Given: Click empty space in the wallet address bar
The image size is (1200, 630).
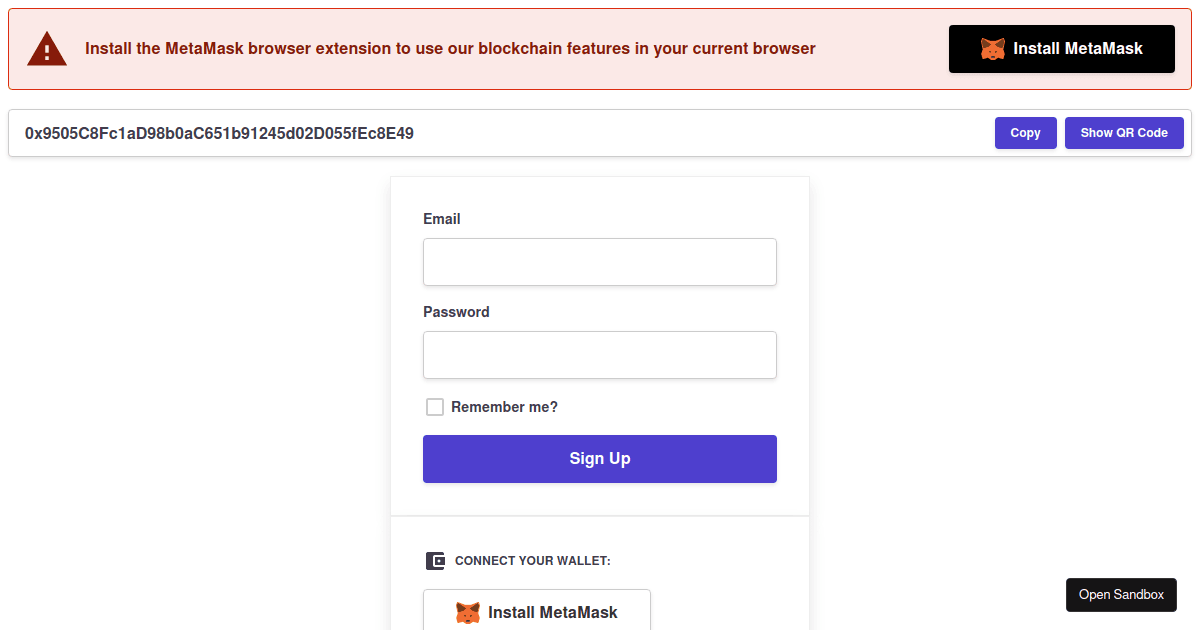Looking at the screenshot, I should (700, 133).
